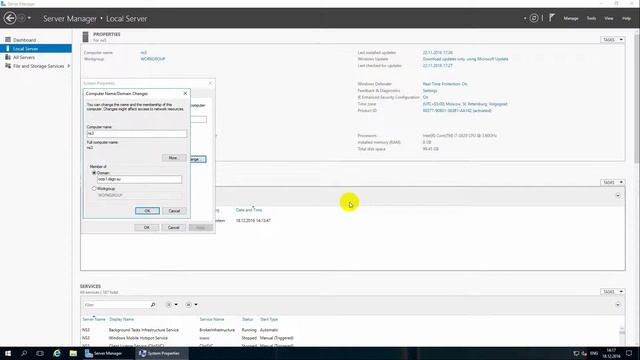Click the network tray icon
Image resolution: width=640 pixels, height=360 pixels.
point(576,353)
